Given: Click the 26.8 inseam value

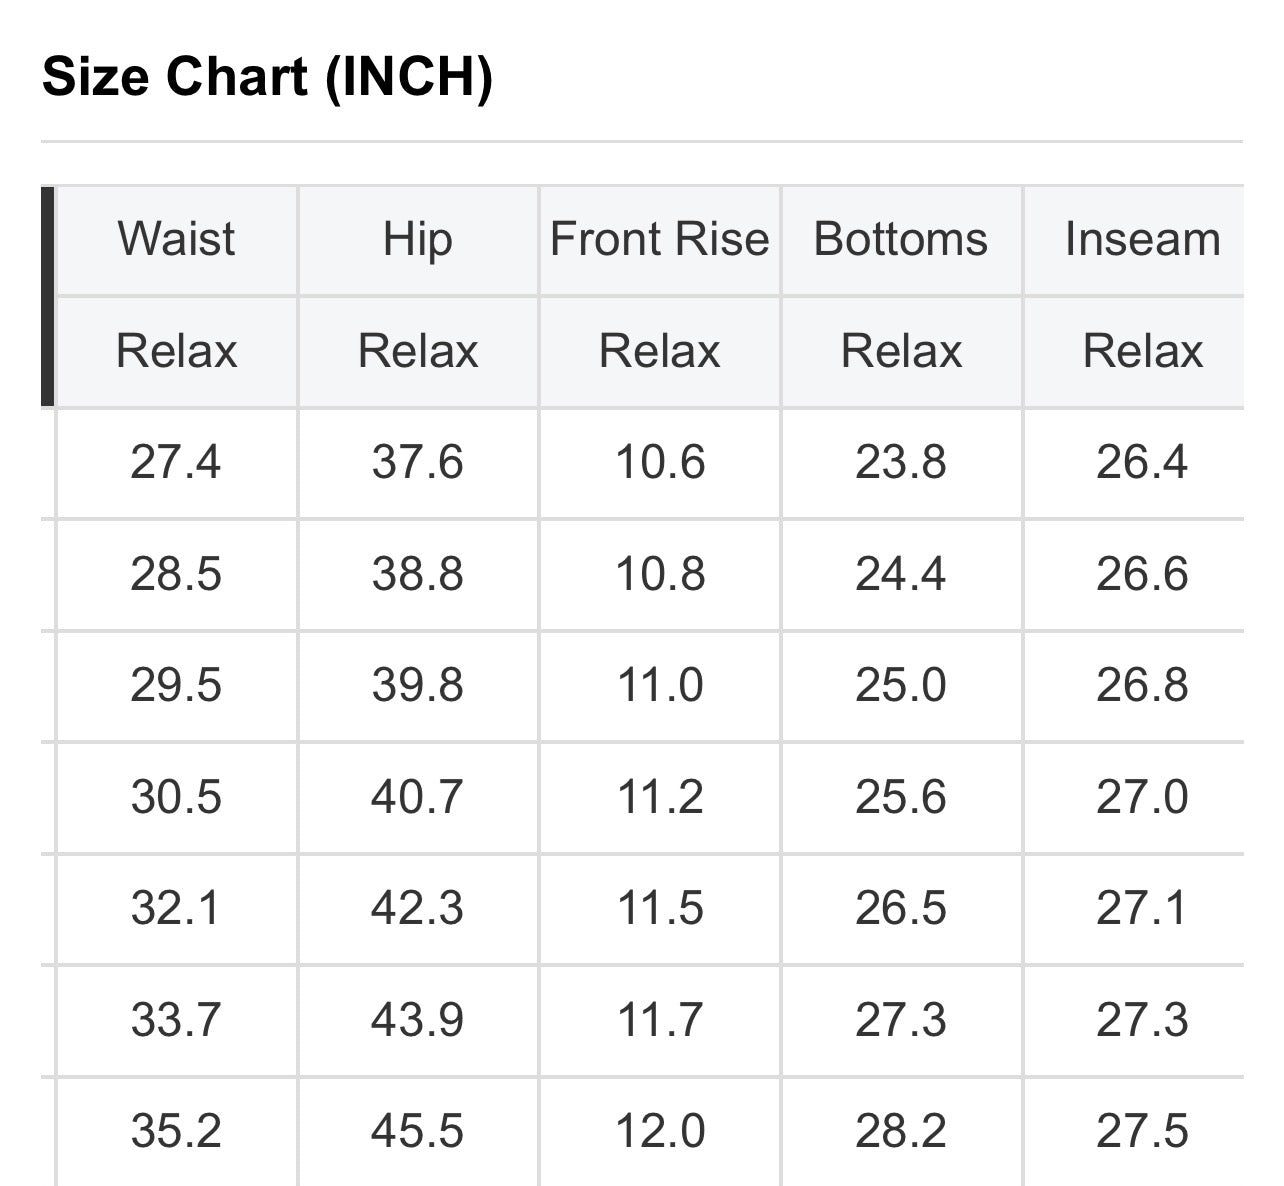Looking at the screenshot, I should (1142, 685).
